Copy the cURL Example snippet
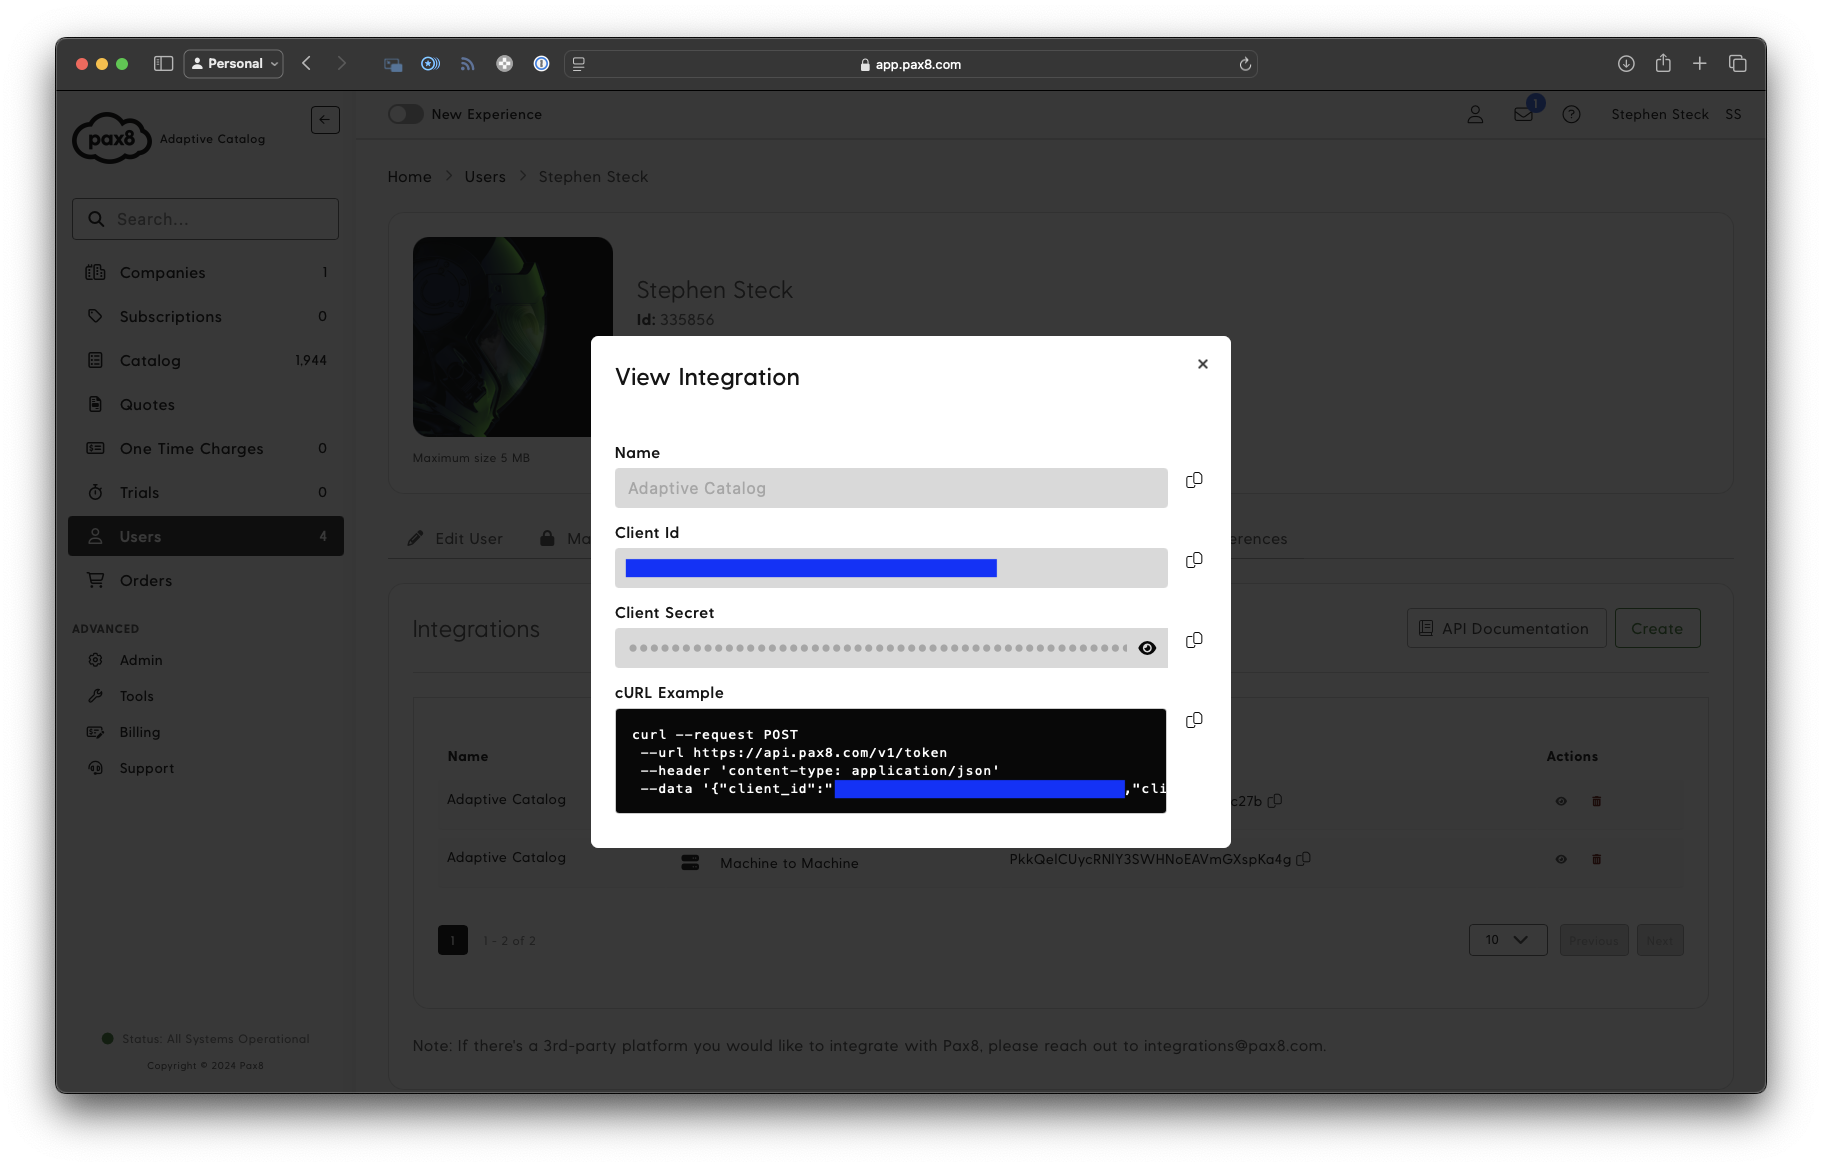Image resolution: width=1822 pixels, height=1167 pixels. click(1194, 720)
